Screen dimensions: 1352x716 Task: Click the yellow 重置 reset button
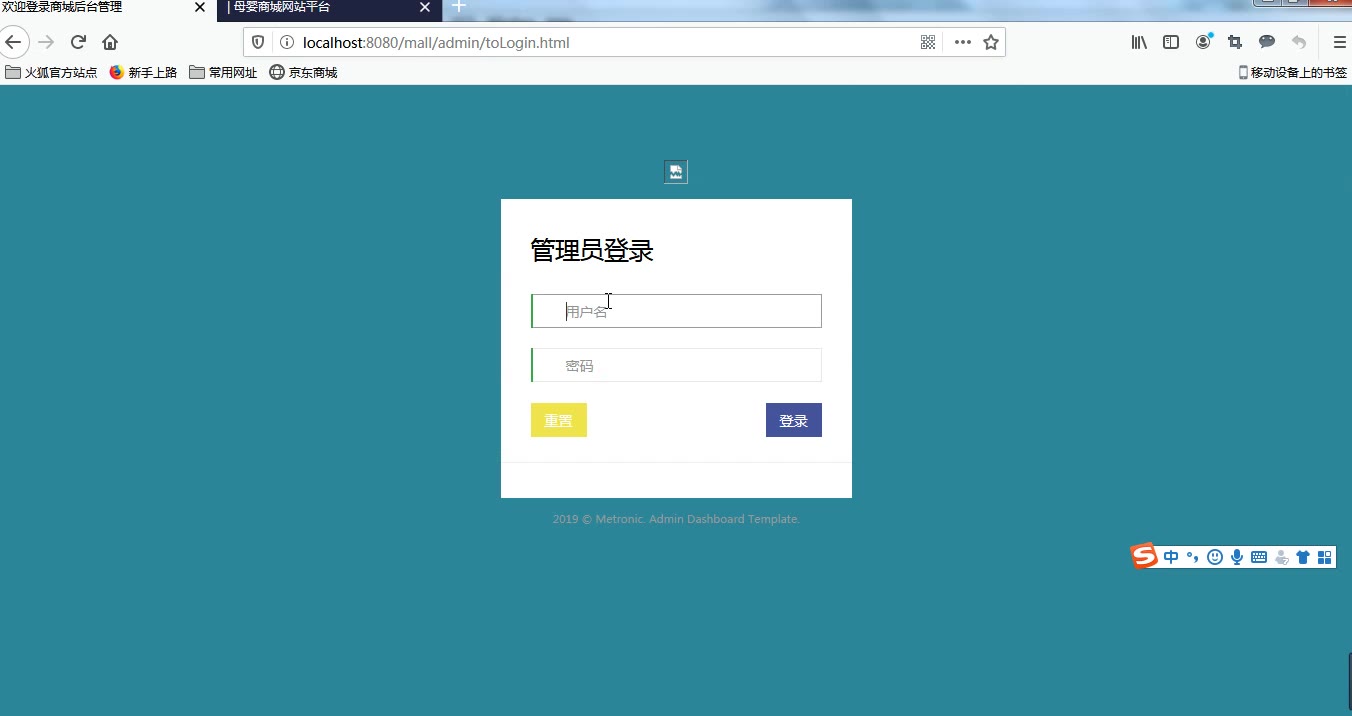pyautogui.click(x=558, y=420)
